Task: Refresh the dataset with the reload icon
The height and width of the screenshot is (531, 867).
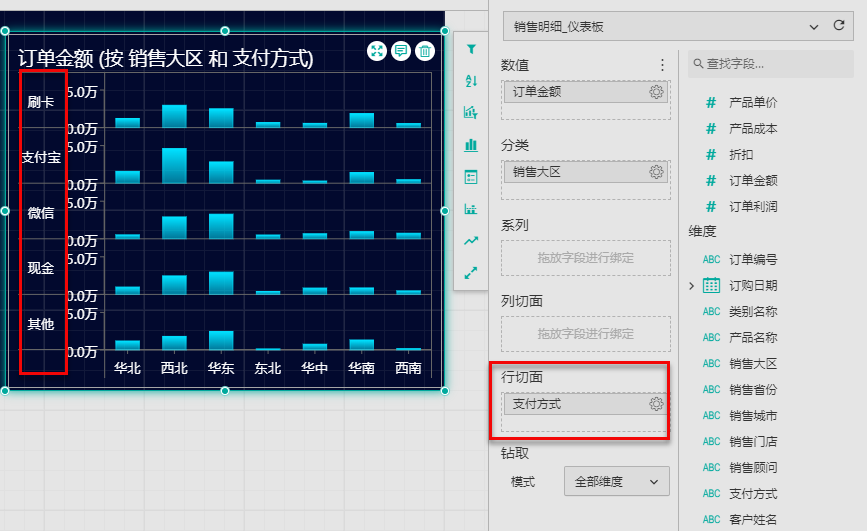Action: pos(838,26)
